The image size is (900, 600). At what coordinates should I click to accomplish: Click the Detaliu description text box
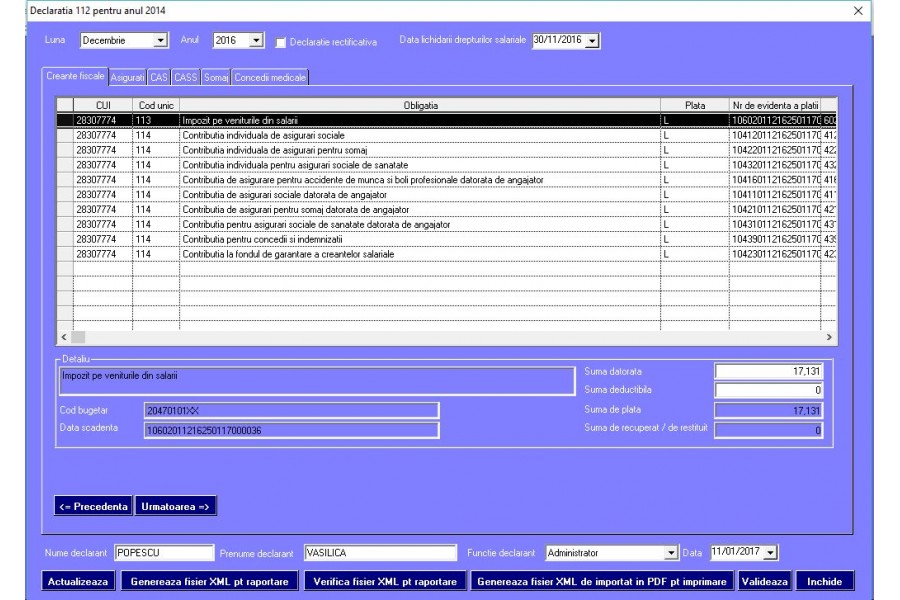point(317,381)
